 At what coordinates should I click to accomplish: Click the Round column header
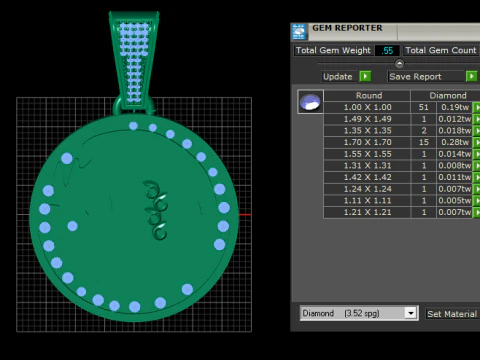click(x=367, y=96)
